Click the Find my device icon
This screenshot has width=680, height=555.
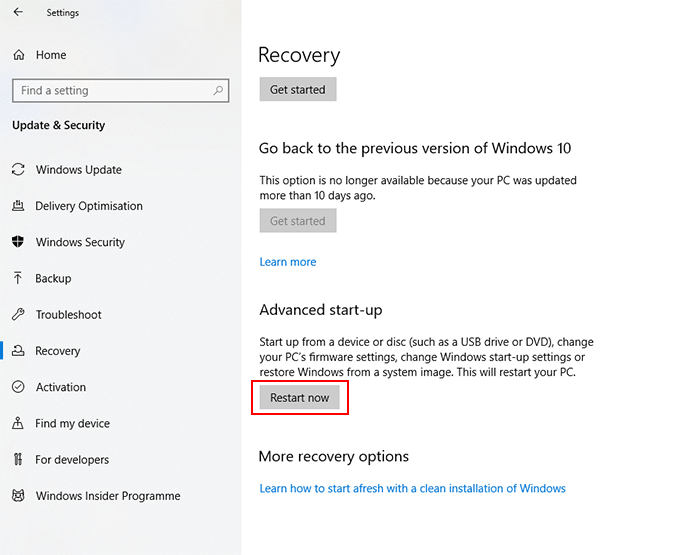tap(18, 423)
